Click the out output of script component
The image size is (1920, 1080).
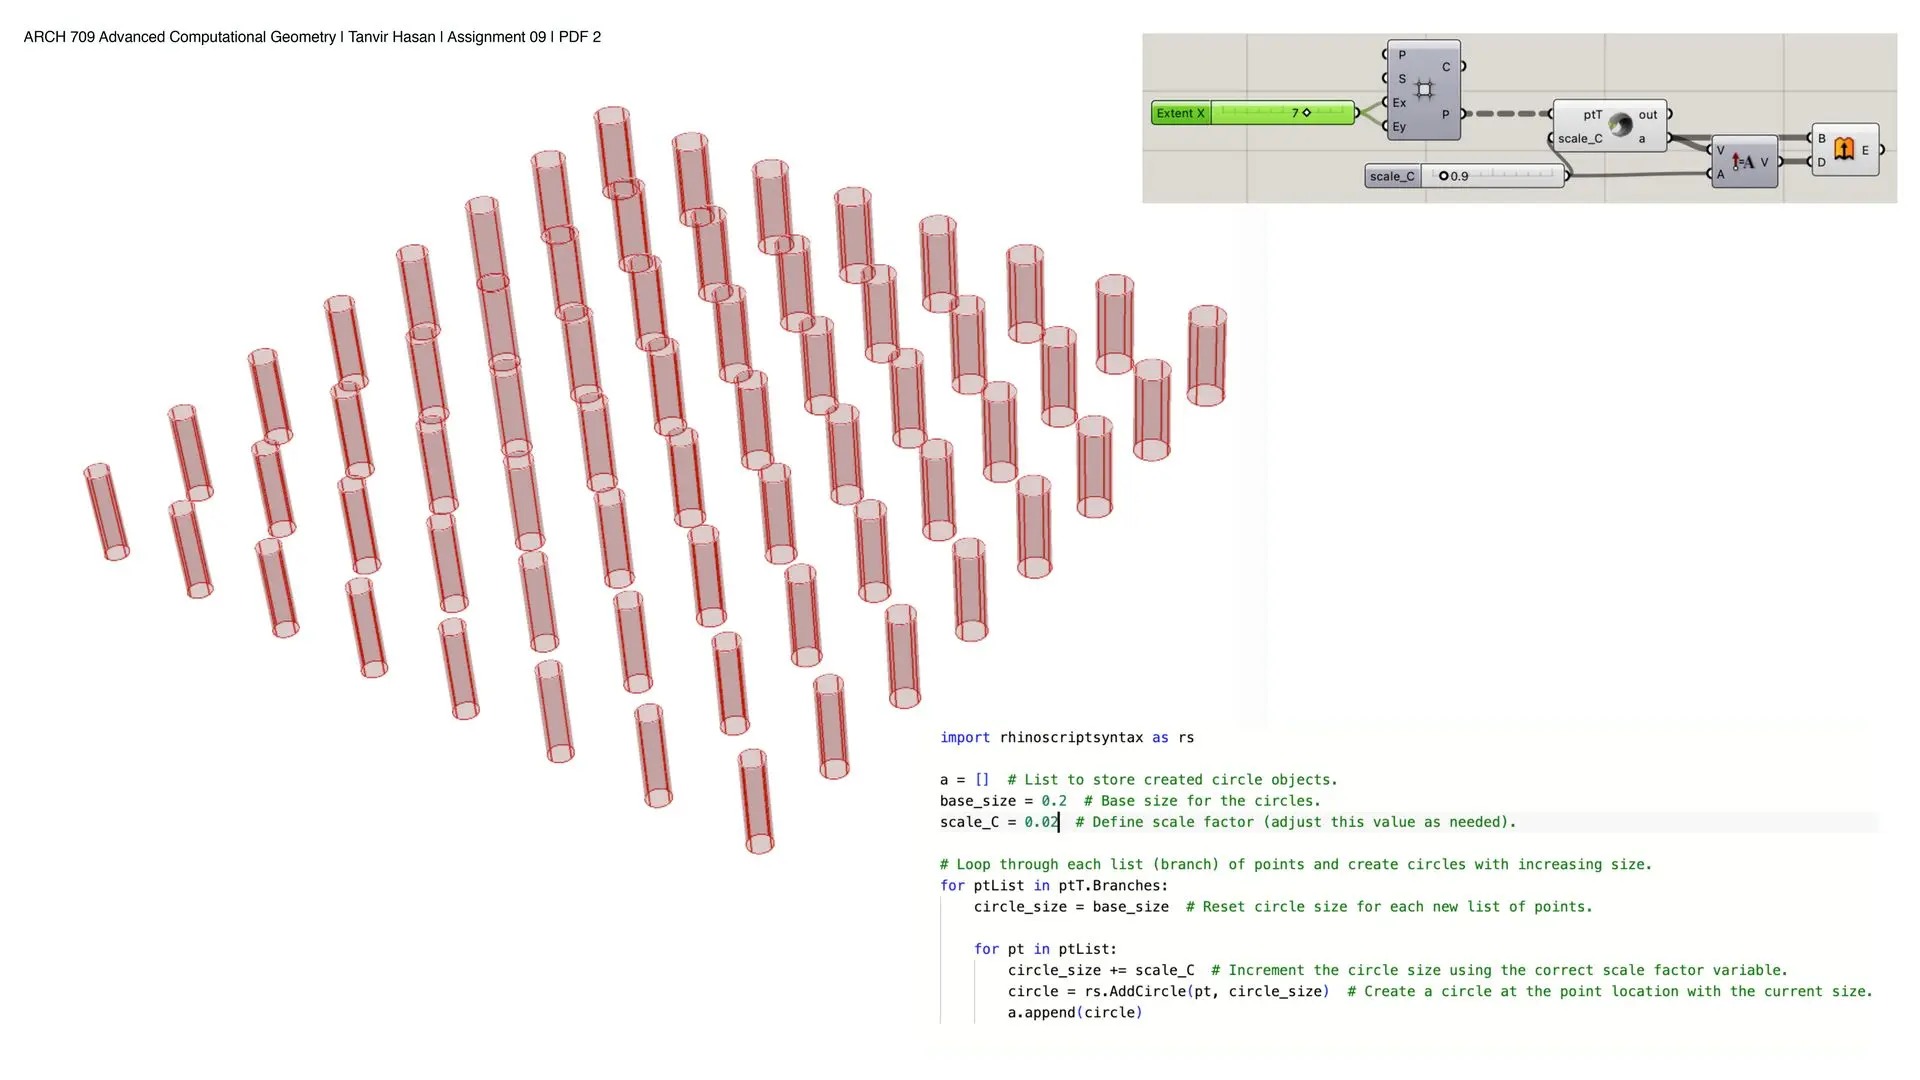coord(1648,115)
